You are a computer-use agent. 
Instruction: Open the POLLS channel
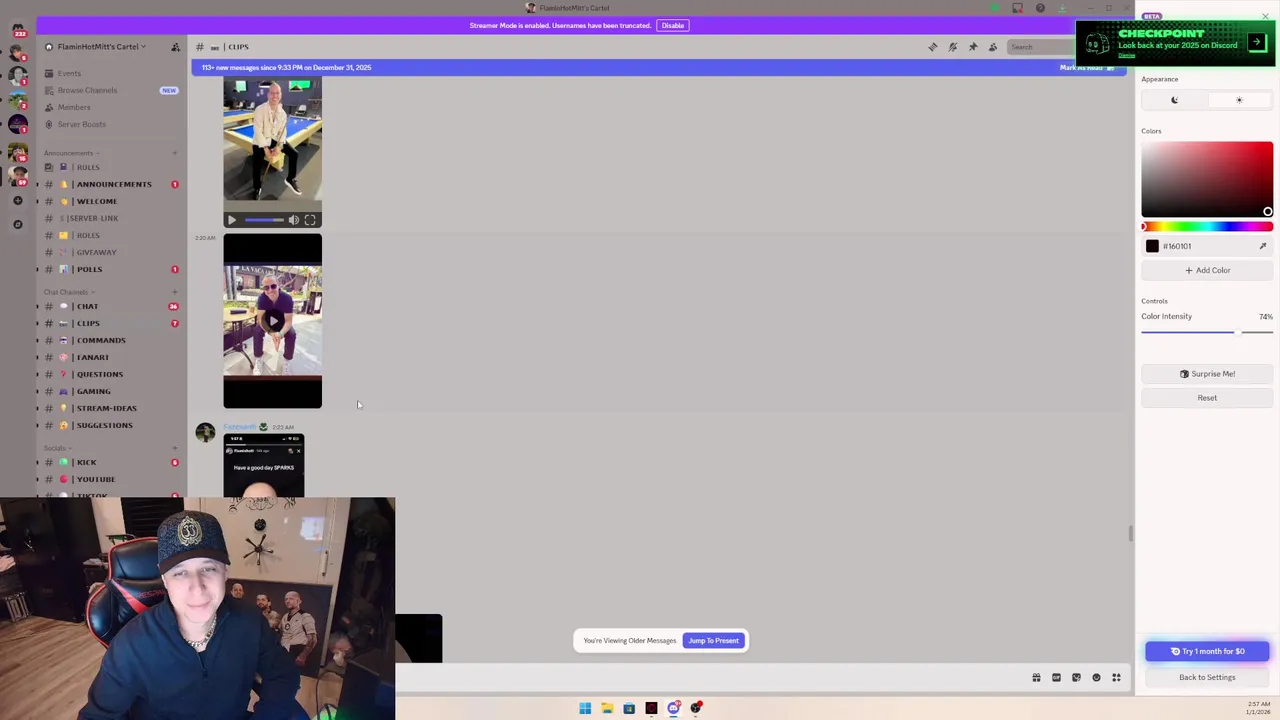point(110,269)
